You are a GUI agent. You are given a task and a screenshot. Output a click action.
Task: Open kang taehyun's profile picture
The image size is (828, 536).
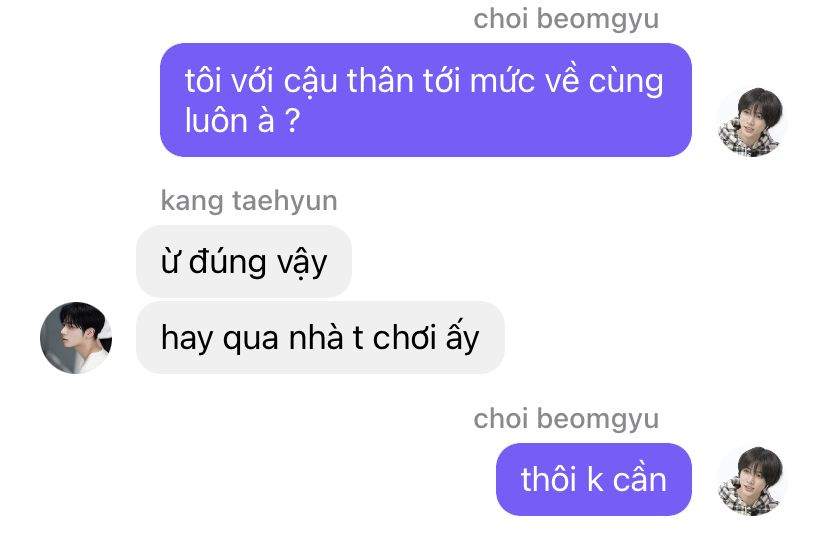tap(76, 338)
